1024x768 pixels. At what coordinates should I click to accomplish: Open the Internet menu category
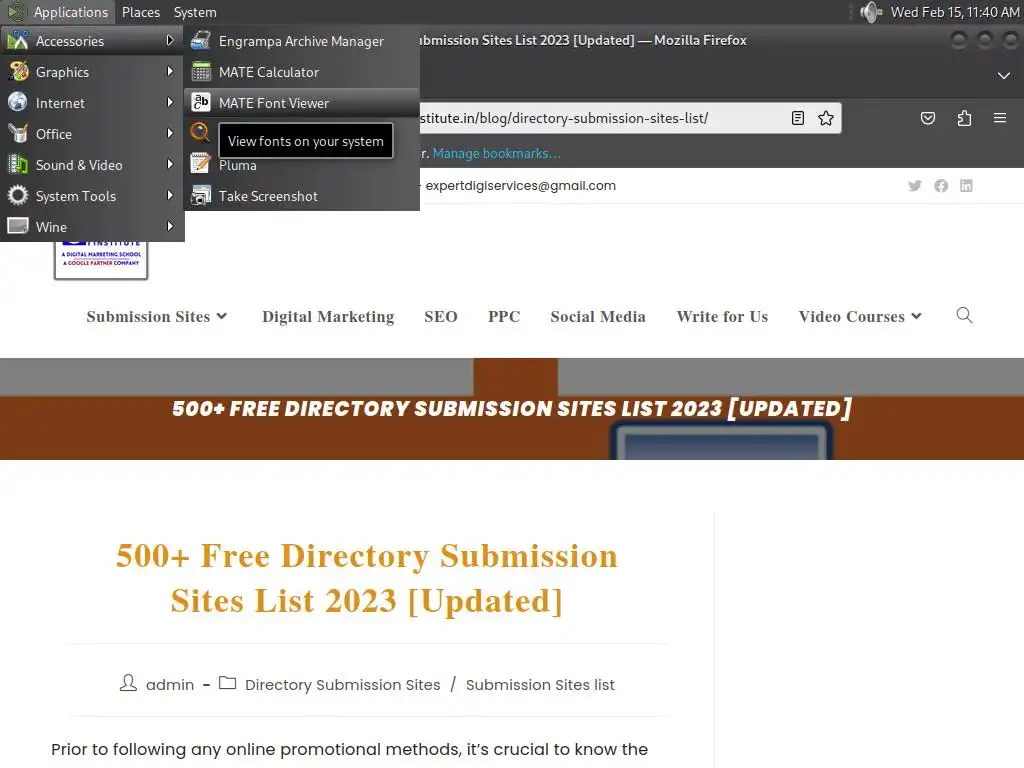[x=92, y=103]
